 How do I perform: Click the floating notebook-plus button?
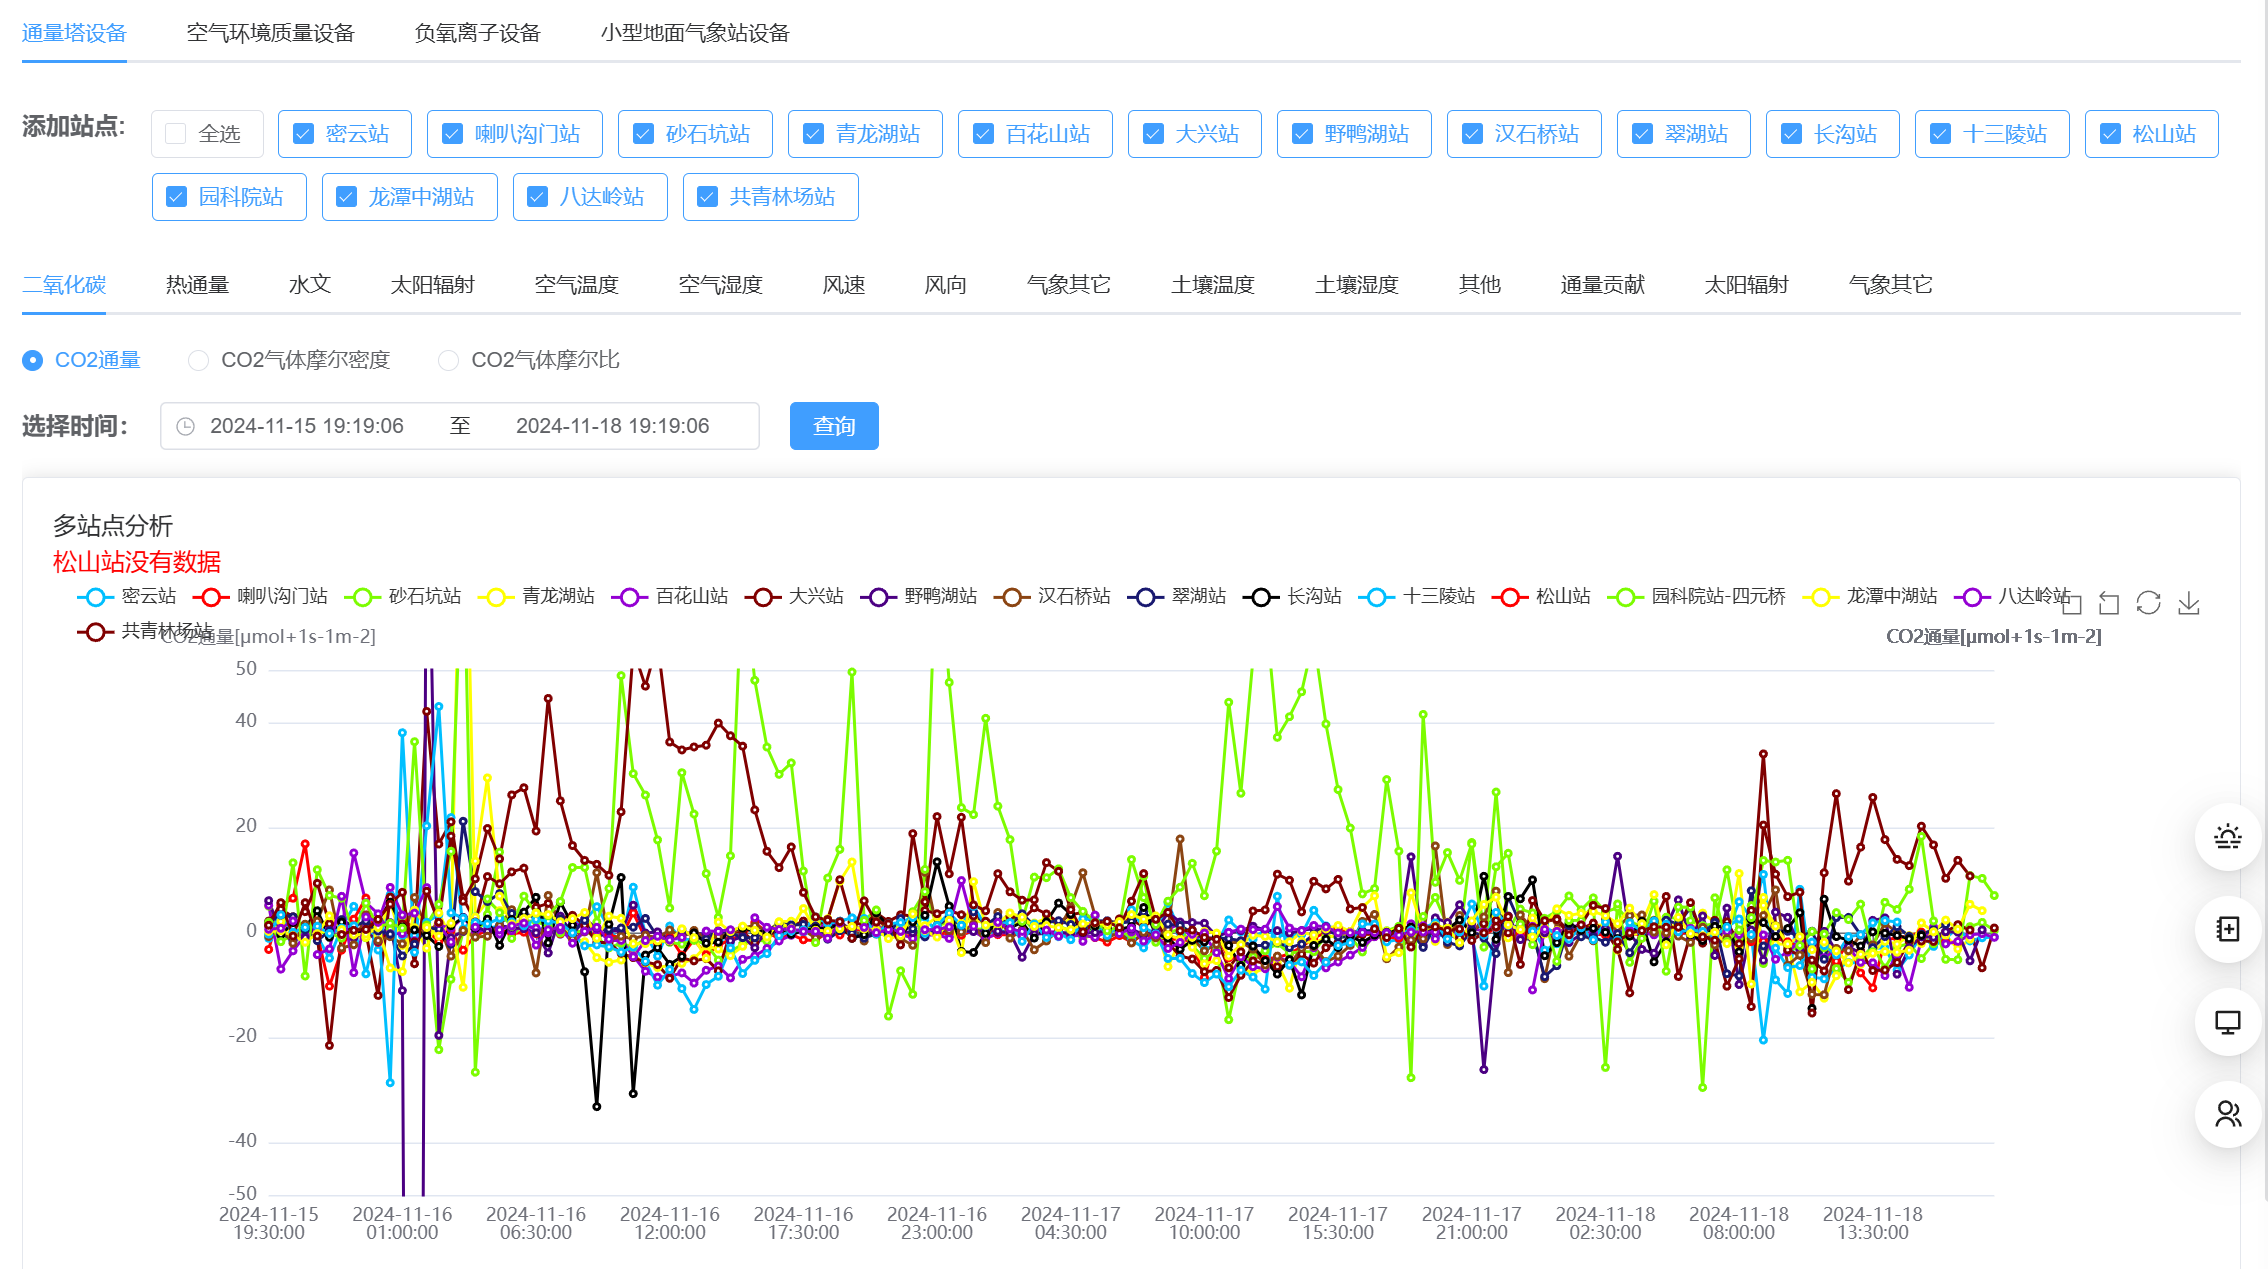pos(2227,929)
